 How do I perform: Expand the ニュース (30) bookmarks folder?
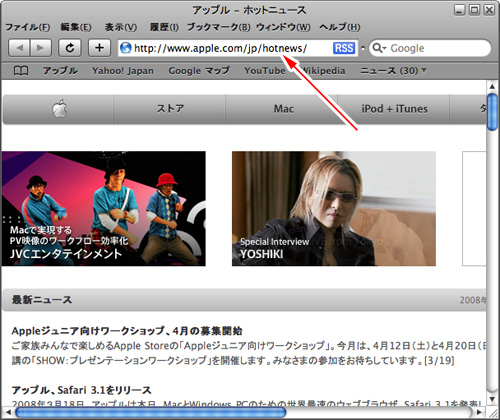(x=393, y=71)
